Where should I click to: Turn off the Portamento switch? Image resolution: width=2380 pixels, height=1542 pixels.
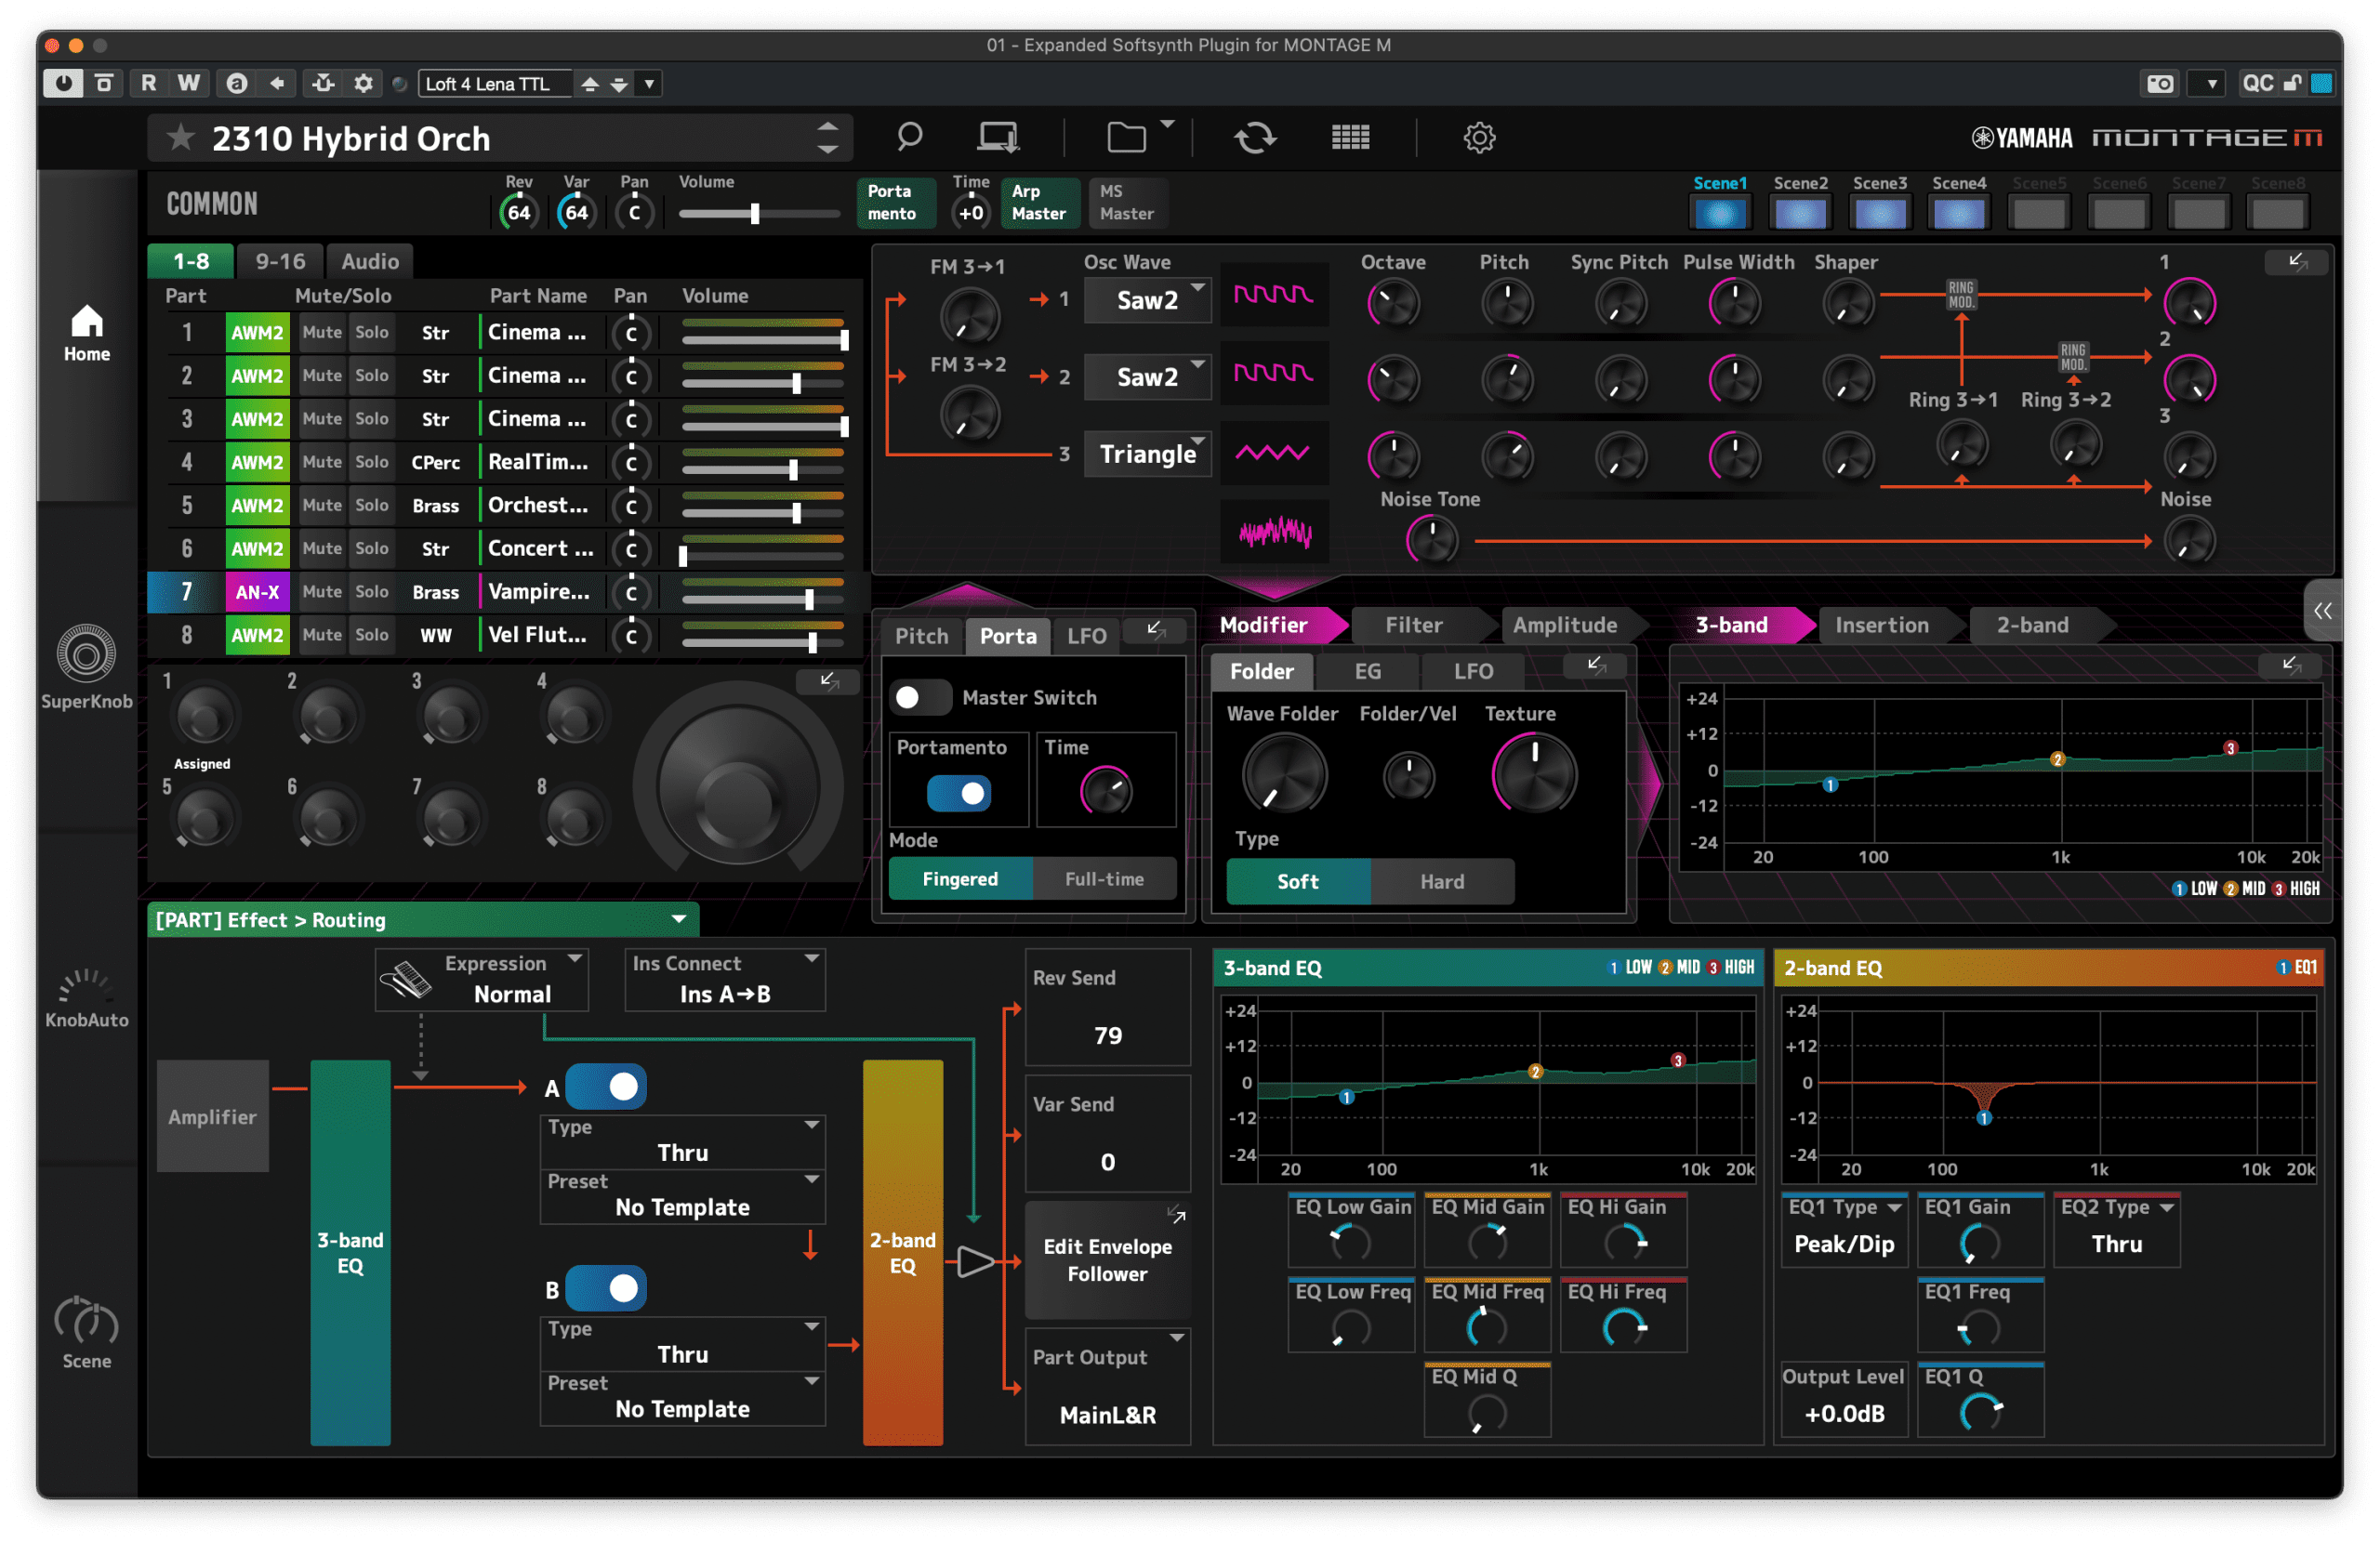point(958,793)
